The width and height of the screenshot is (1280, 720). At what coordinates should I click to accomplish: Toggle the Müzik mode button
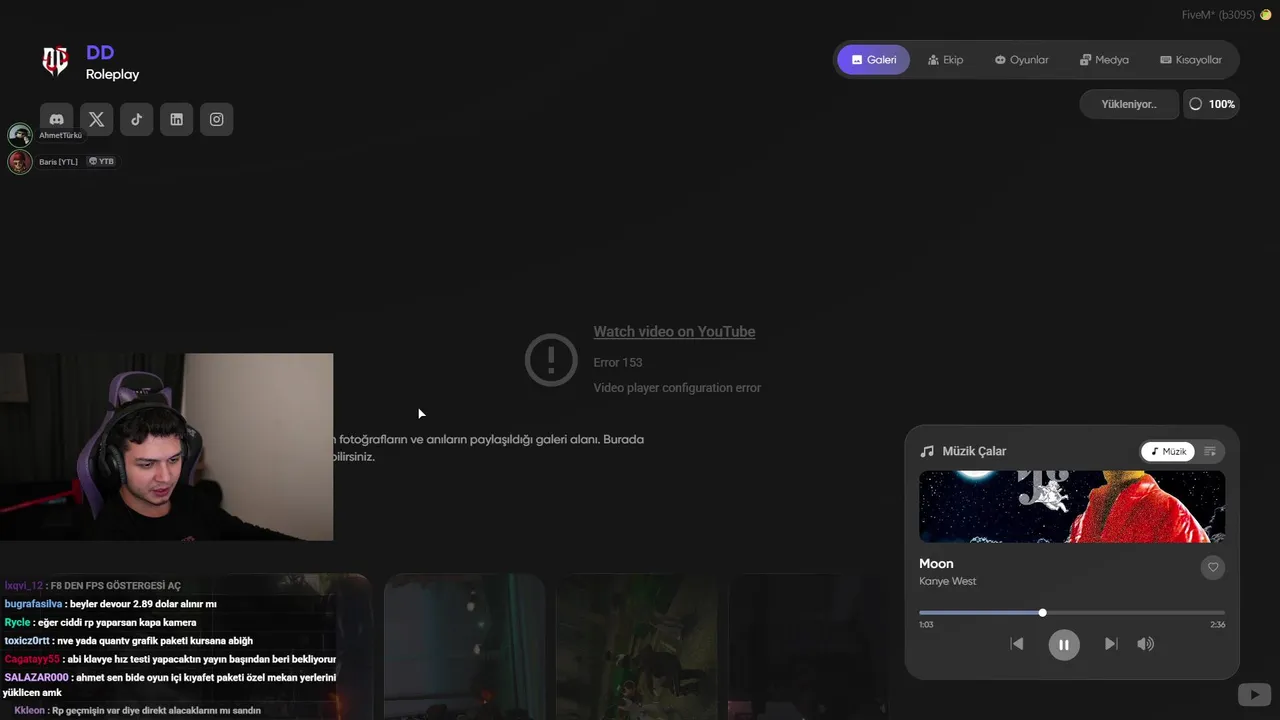click(1168, 451)
